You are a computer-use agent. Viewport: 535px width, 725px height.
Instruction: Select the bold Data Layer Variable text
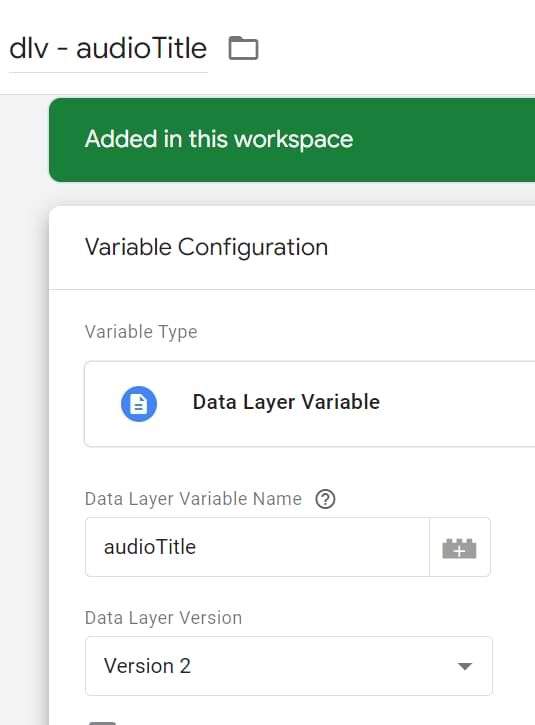pos(286,402)
